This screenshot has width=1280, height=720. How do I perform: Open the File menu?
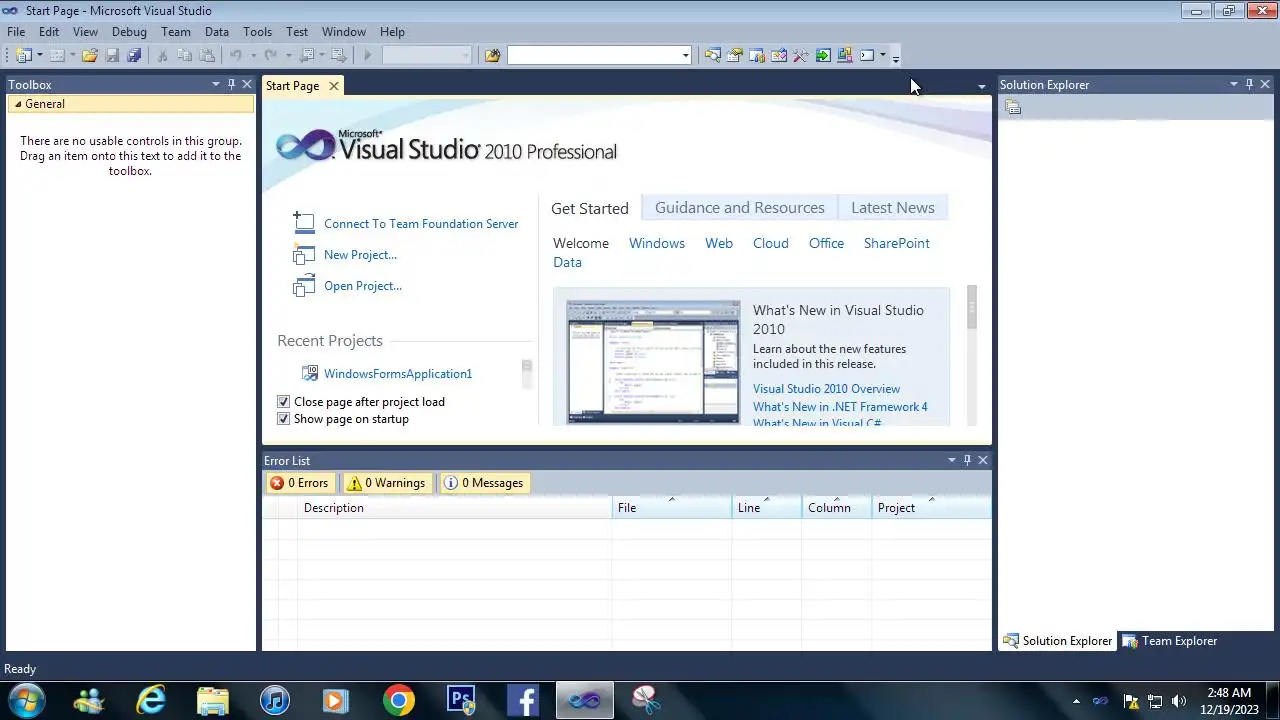tap(16, 32)
